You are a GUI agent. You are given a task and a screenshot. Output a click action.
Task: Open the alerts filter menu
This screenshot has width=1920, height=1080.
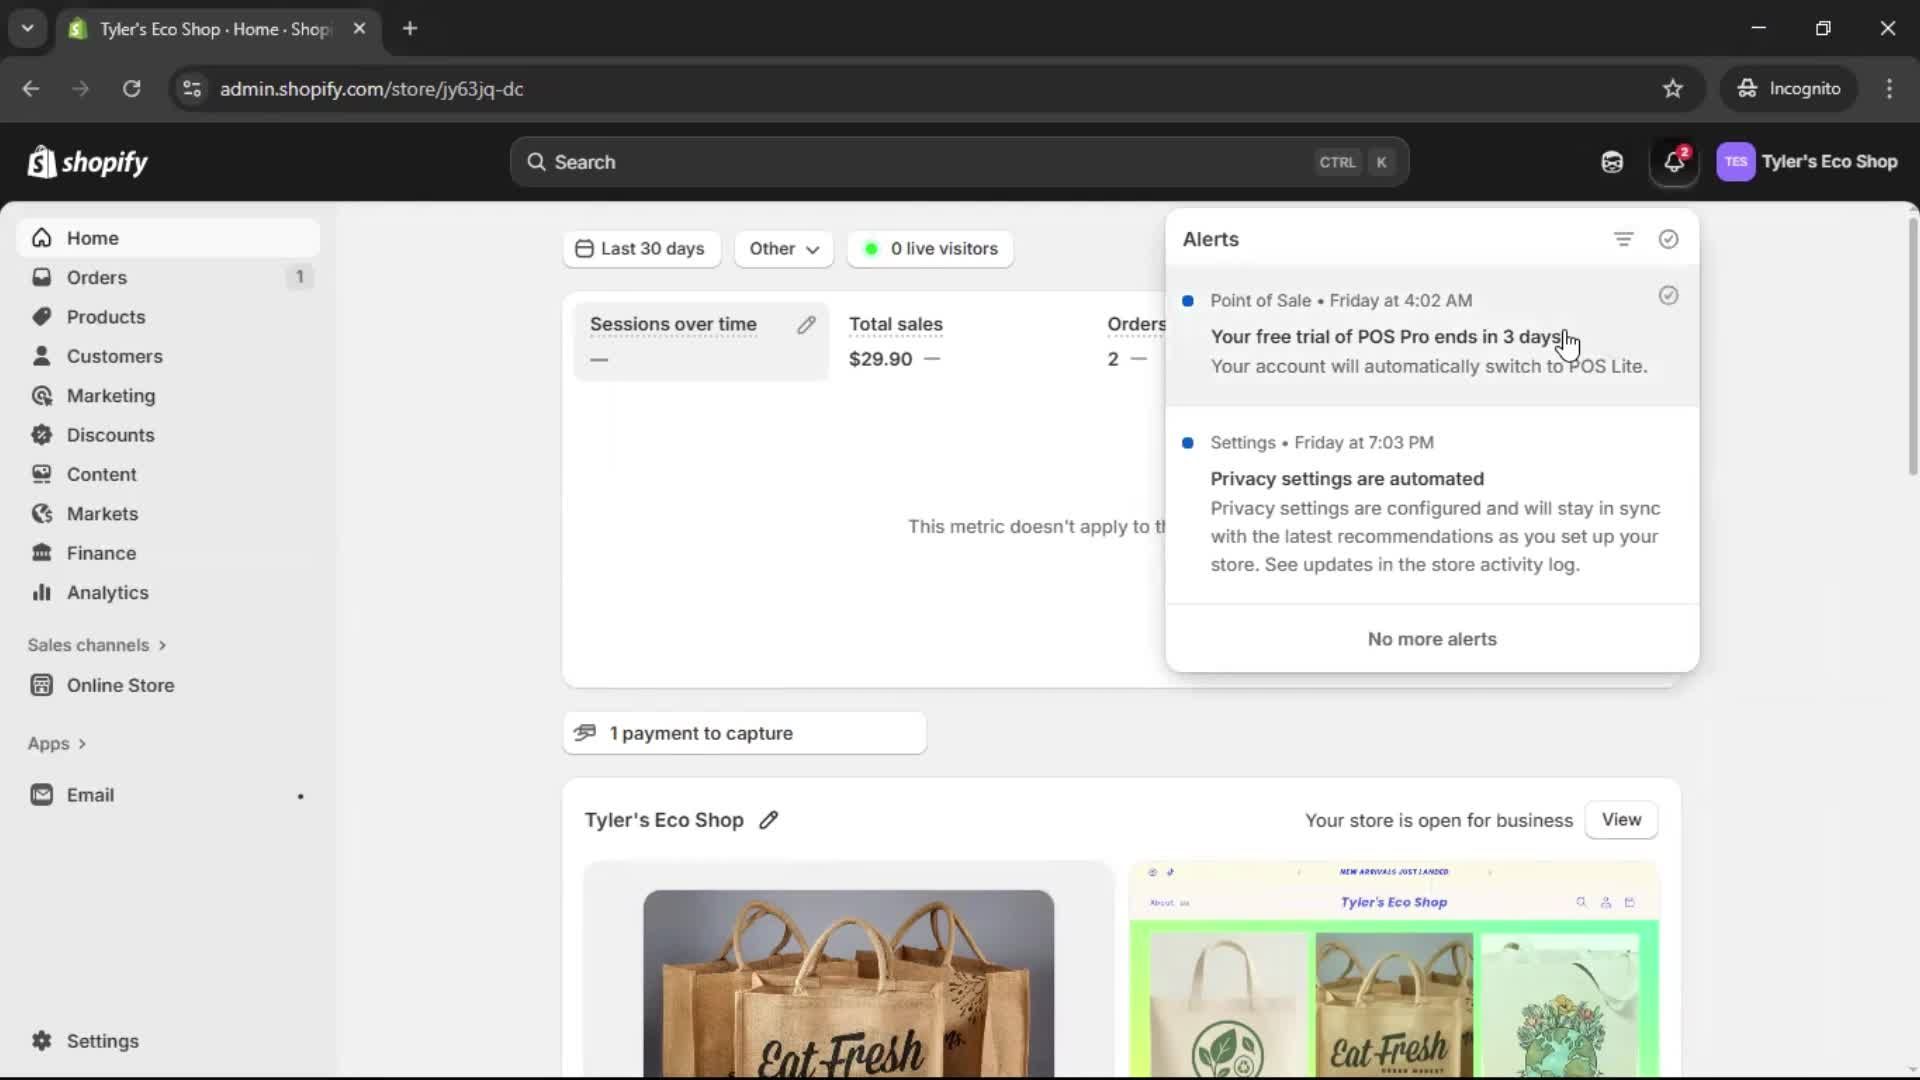pos(1623,239)
